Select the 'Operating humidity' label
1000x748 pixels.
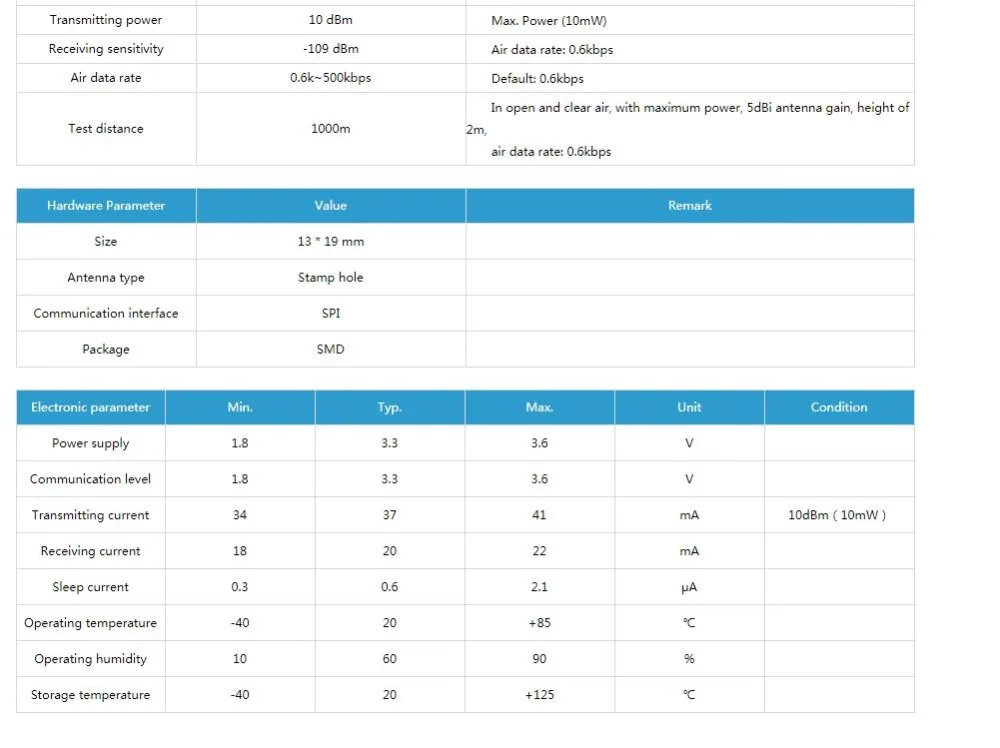(x=91, y=659)
